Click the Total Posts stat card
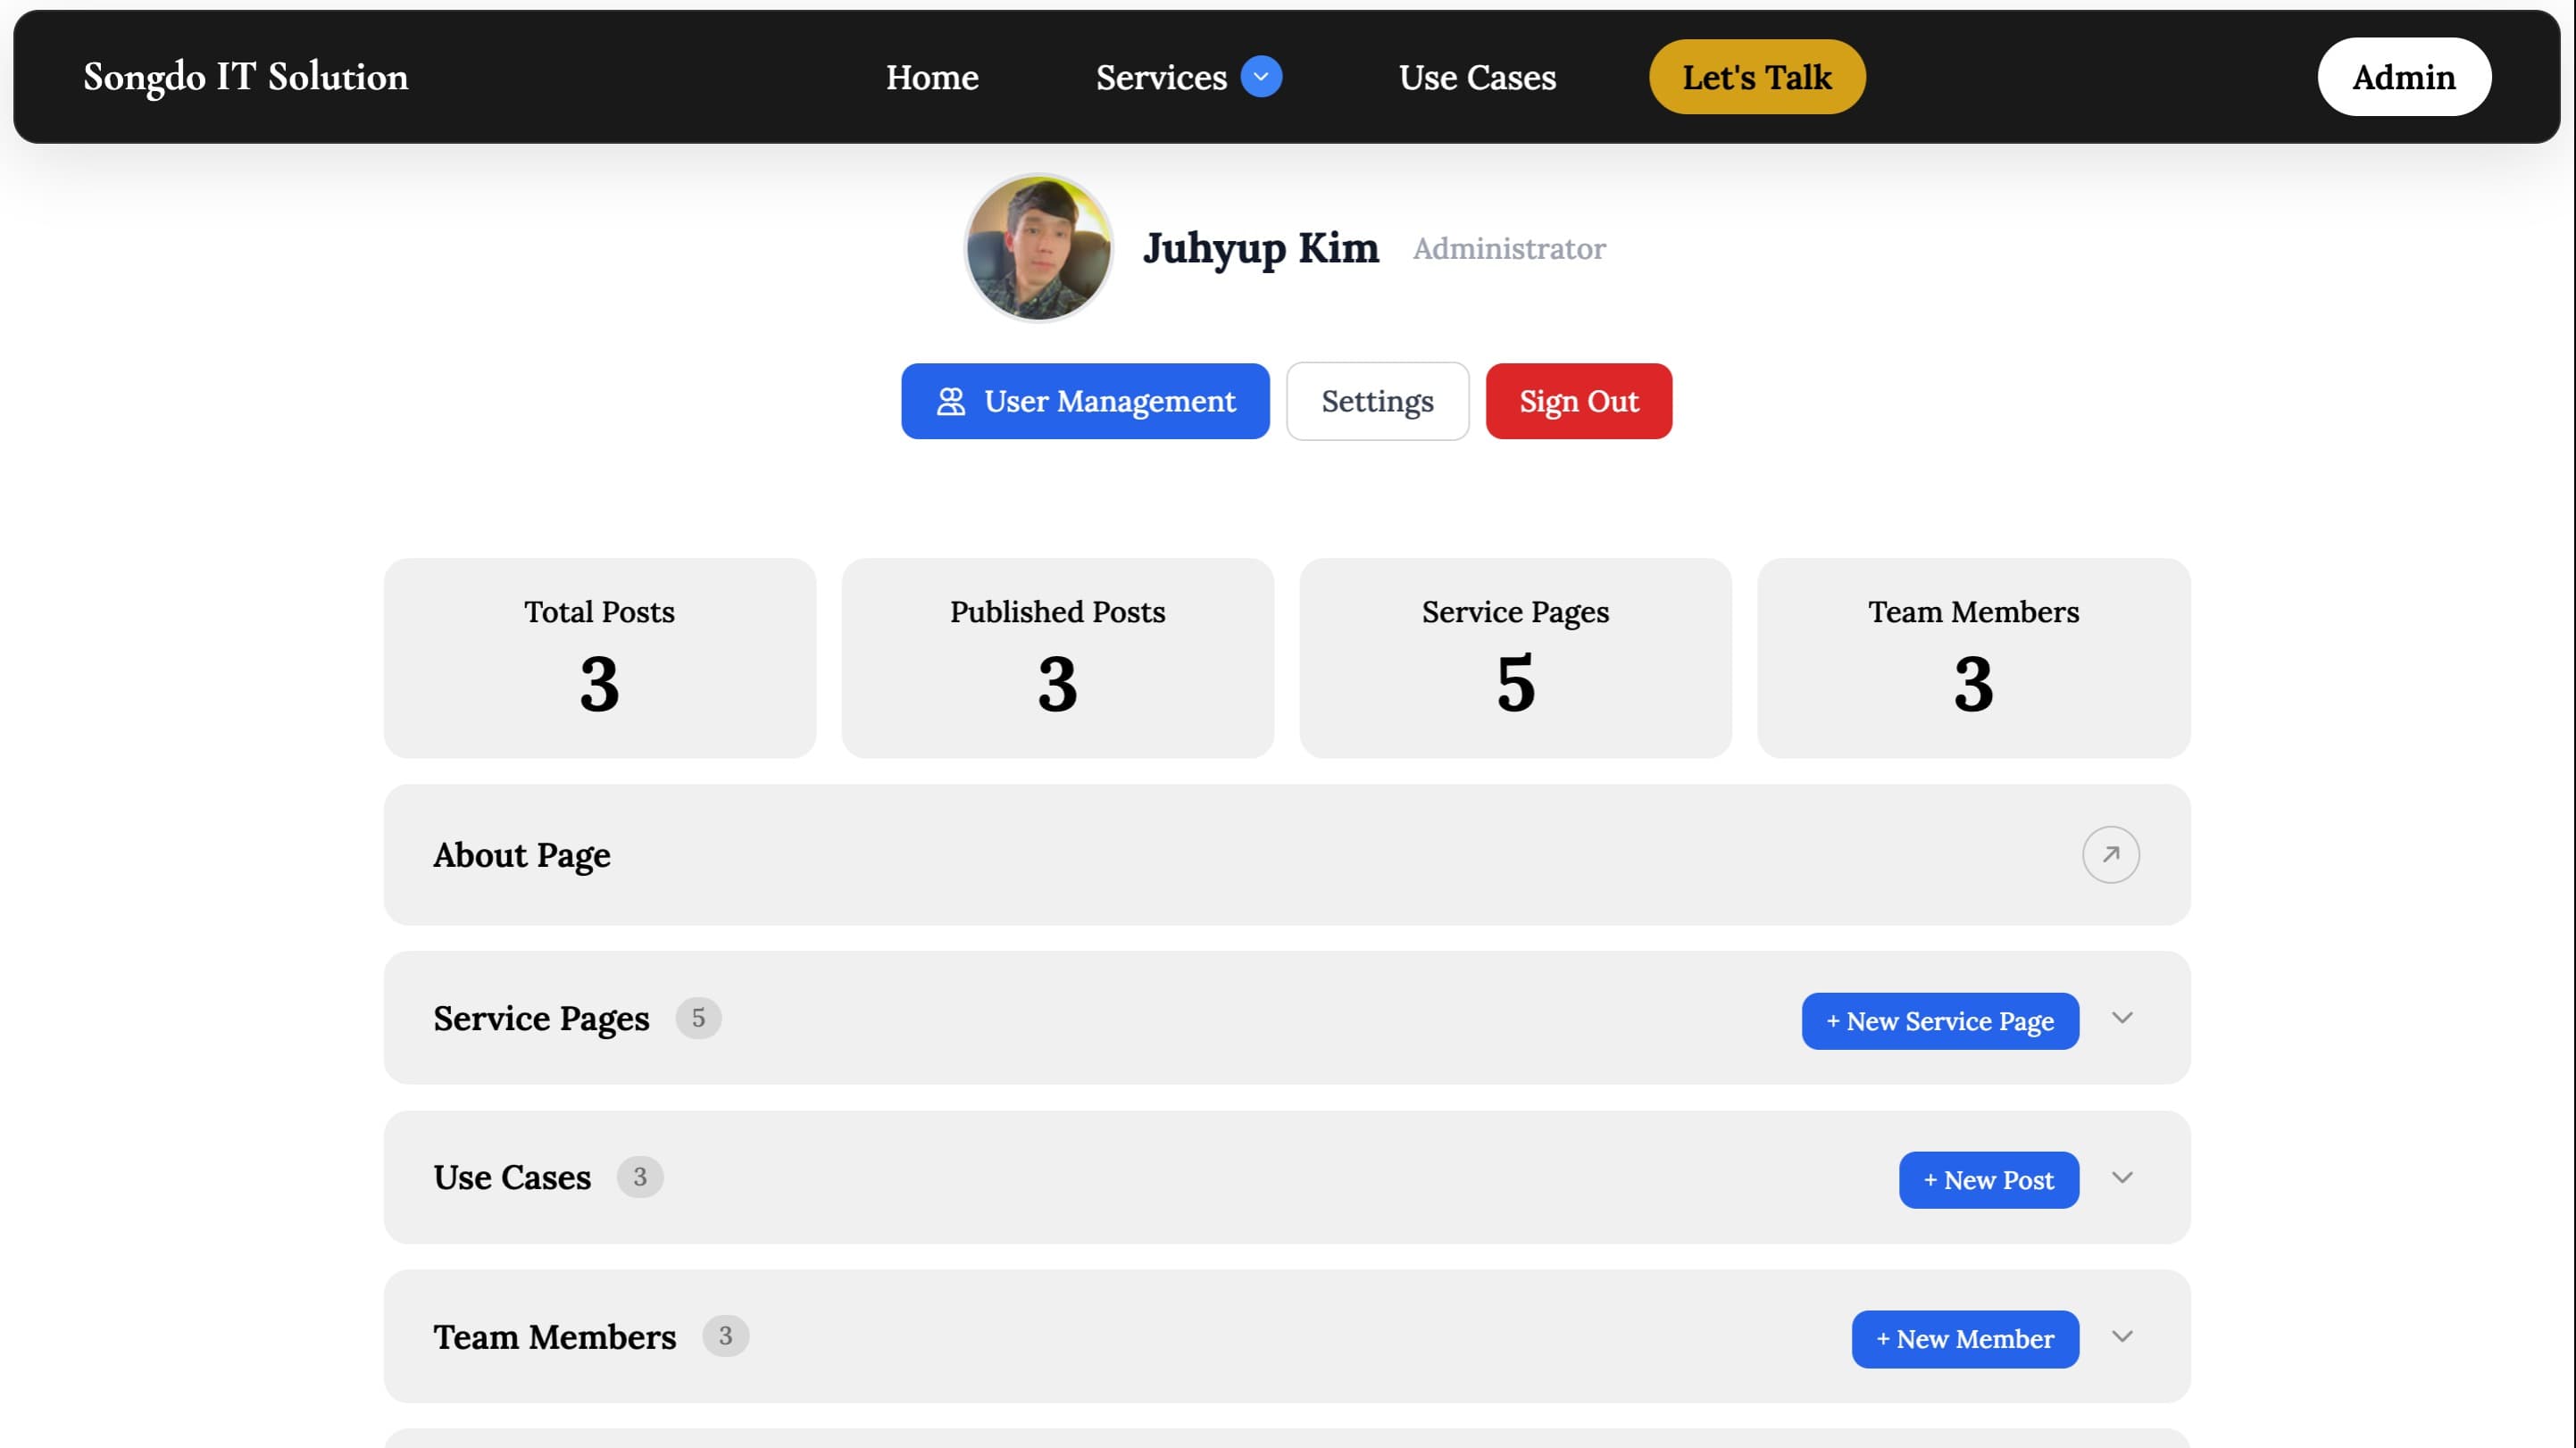This screenshot has width=2576, height=1448. [600, 658]
